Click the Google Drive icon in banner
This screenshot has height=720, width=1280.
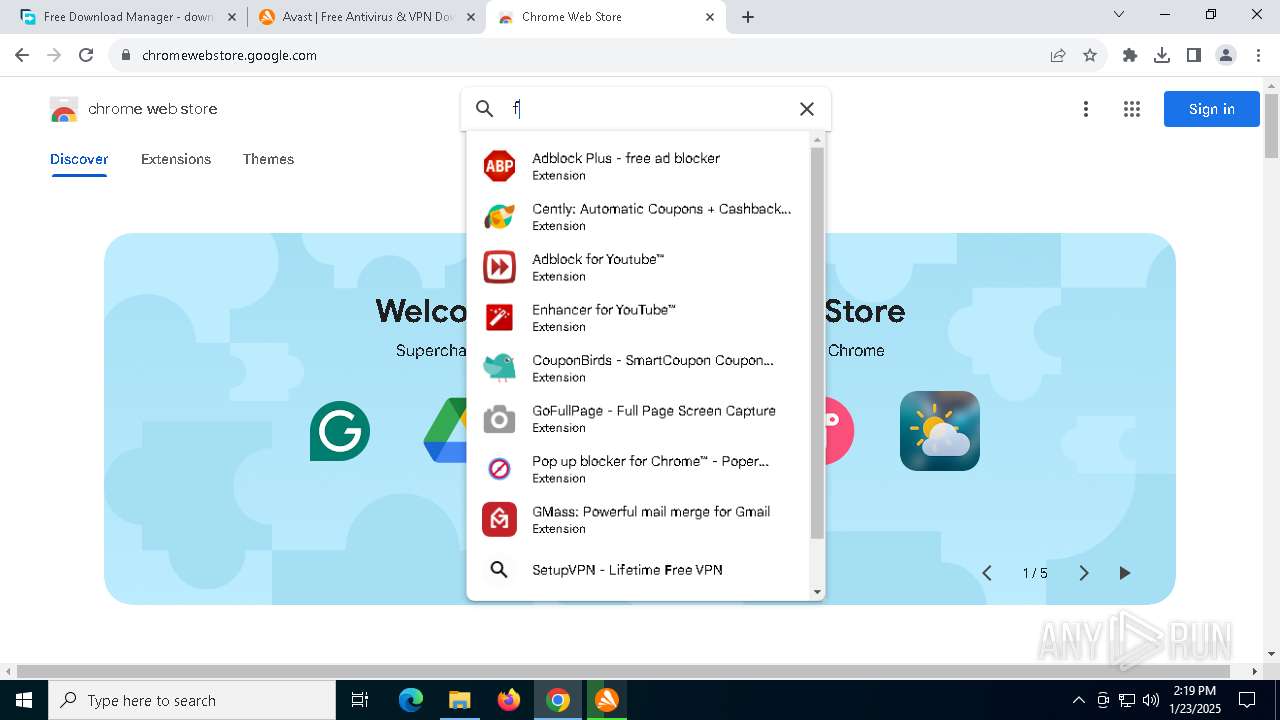(x=446, y=431)
